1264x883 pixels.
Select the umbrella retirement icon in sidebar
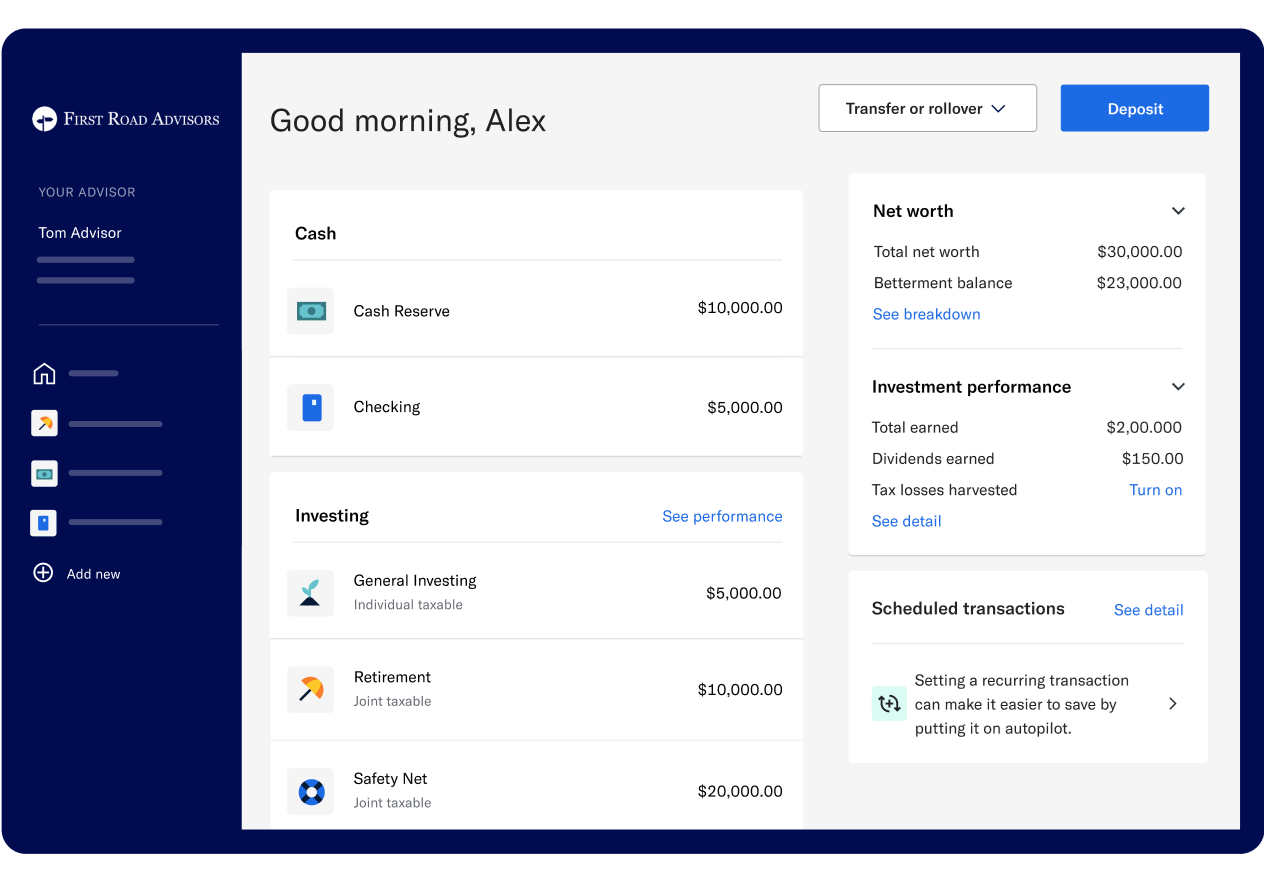tap(44, 423)
